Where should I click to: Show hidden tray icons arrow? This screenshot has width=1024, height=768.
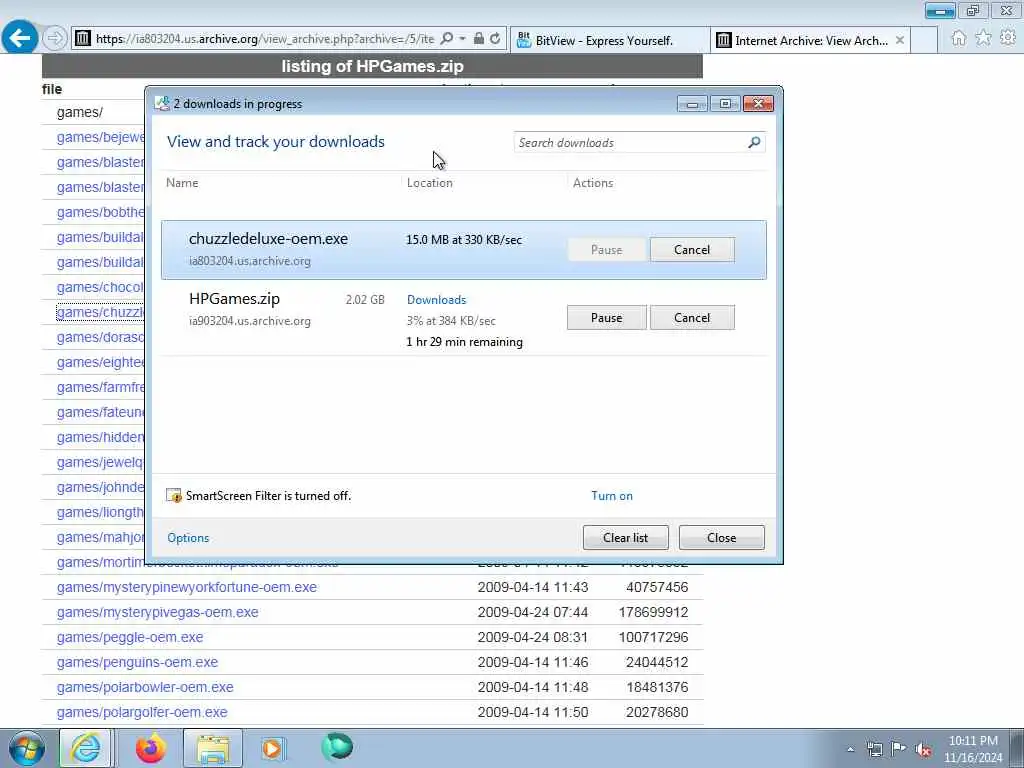(x=850, y=749)
